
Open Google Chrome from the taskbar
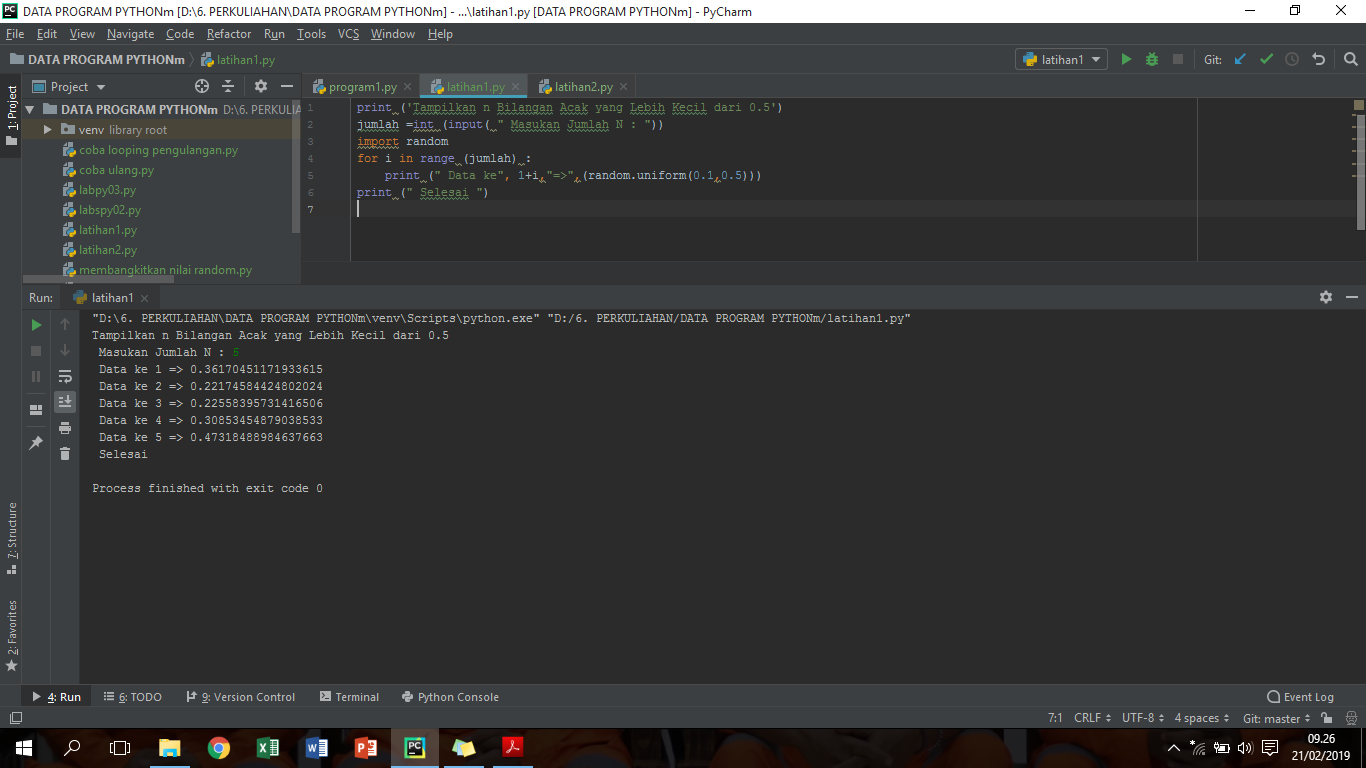pos(219,747)
